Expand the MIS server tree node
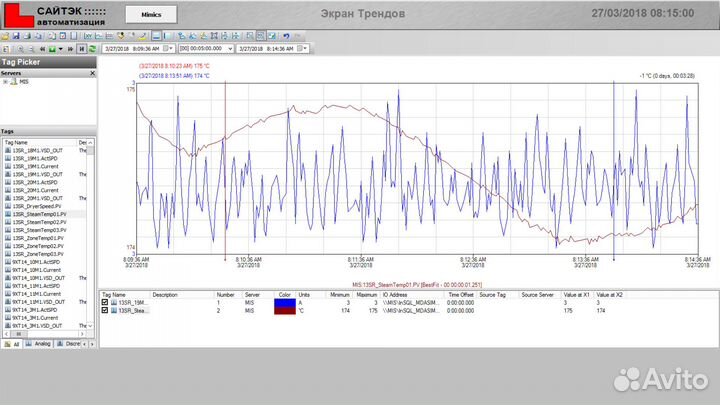The image size is (720, 405). click(5, 82)
